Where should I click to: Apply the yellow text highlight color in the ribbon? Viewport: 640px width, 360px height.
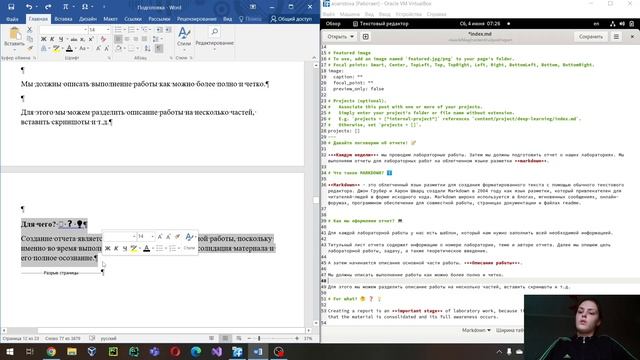coord(56,49)
